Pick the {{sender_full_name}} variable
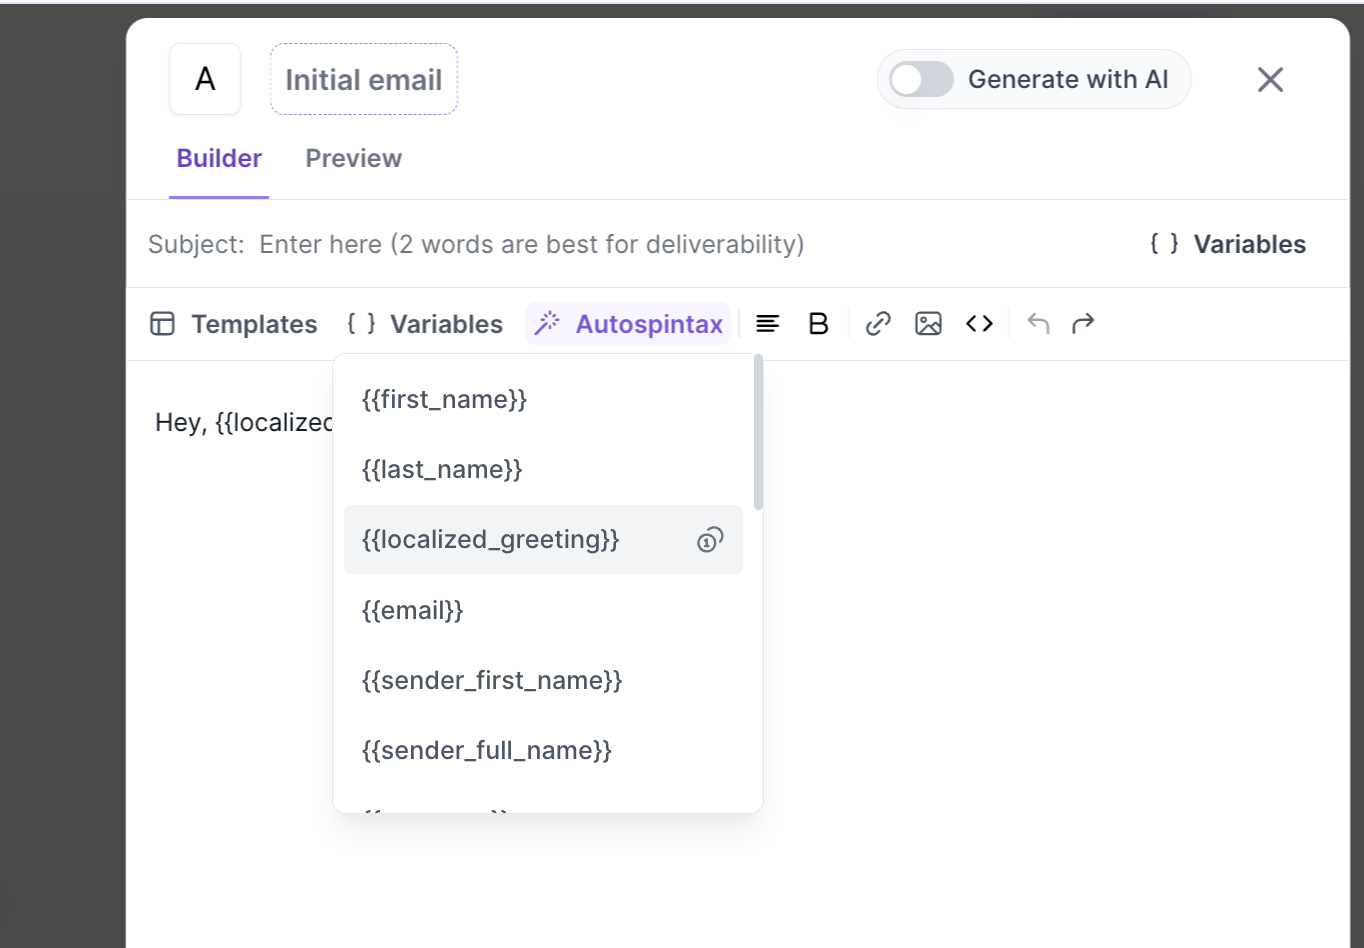 pos(543,750)
